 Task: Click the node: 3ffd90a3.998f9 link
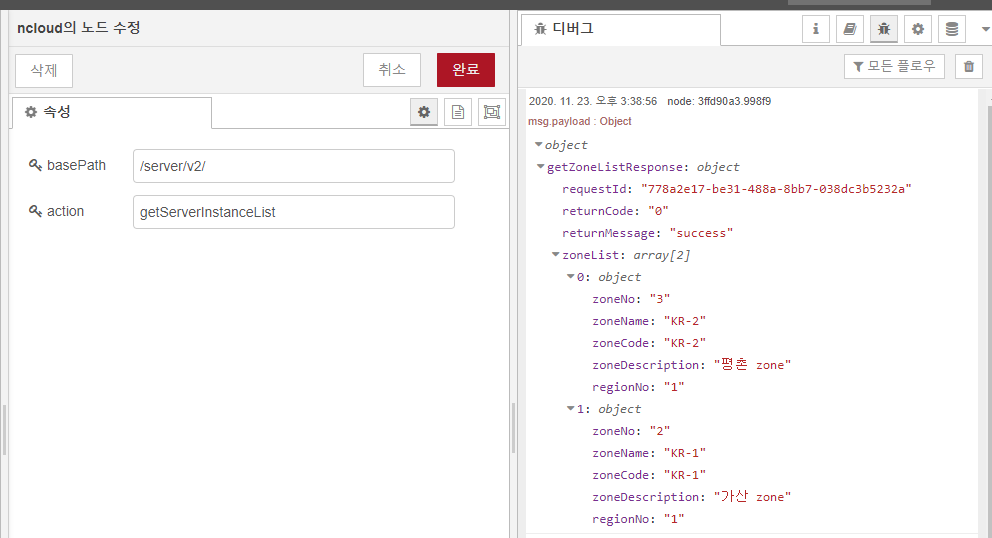coord(719,101)
